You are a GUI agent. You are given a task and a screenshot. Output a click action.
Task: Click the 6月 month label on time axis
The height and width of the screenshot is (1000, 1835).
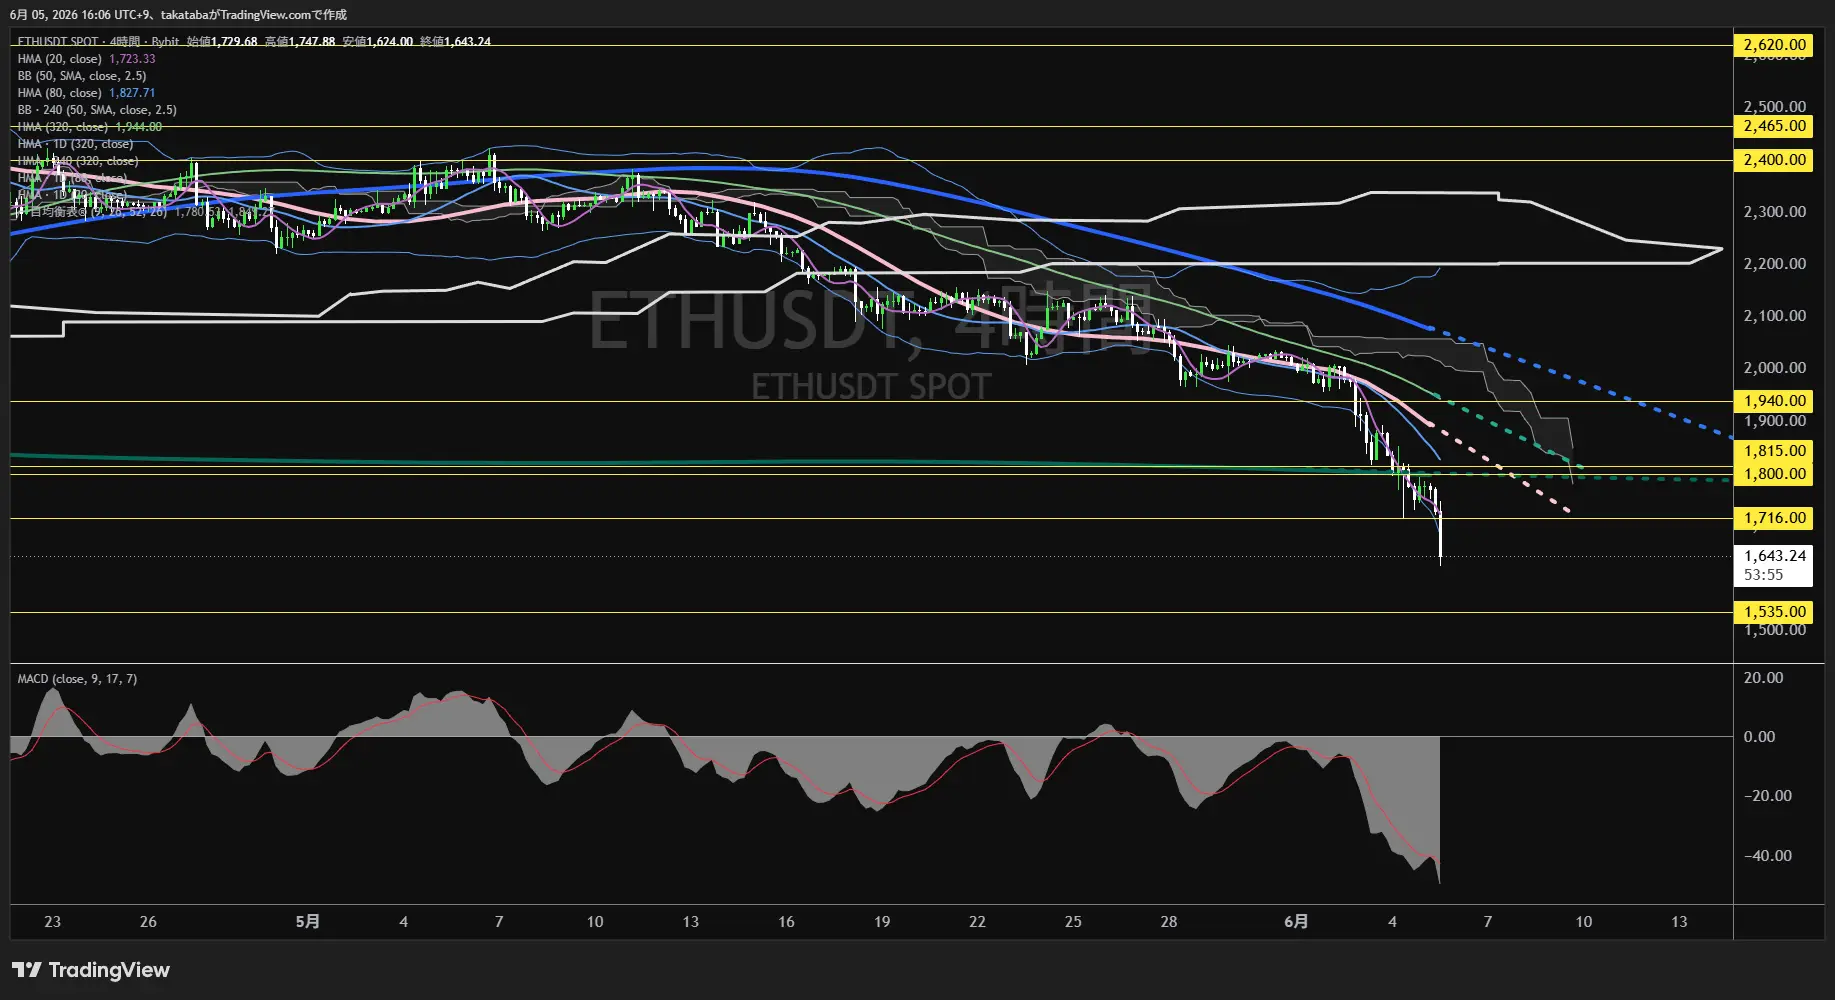click(1296, 922)
